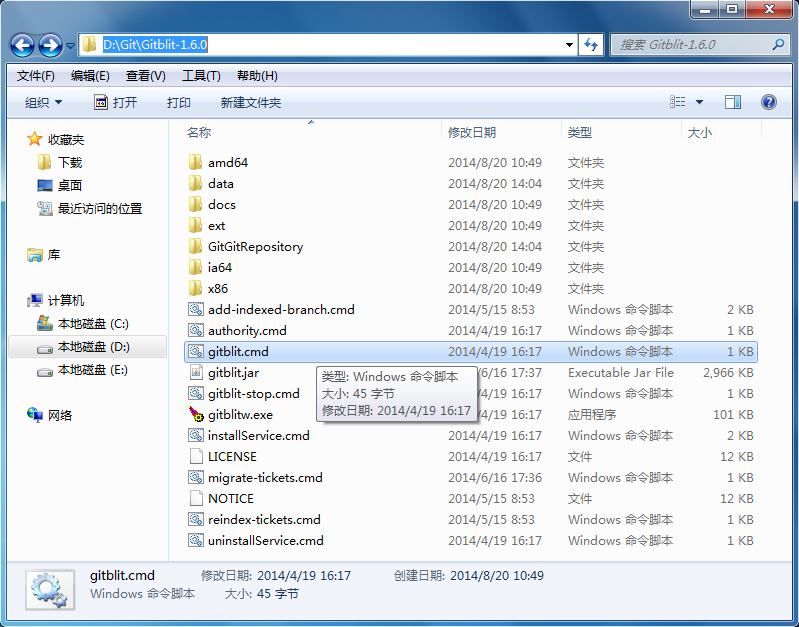Click 新建文件夹 button
The height and width of the screenshot is (627, 799).
coord(251,102)
